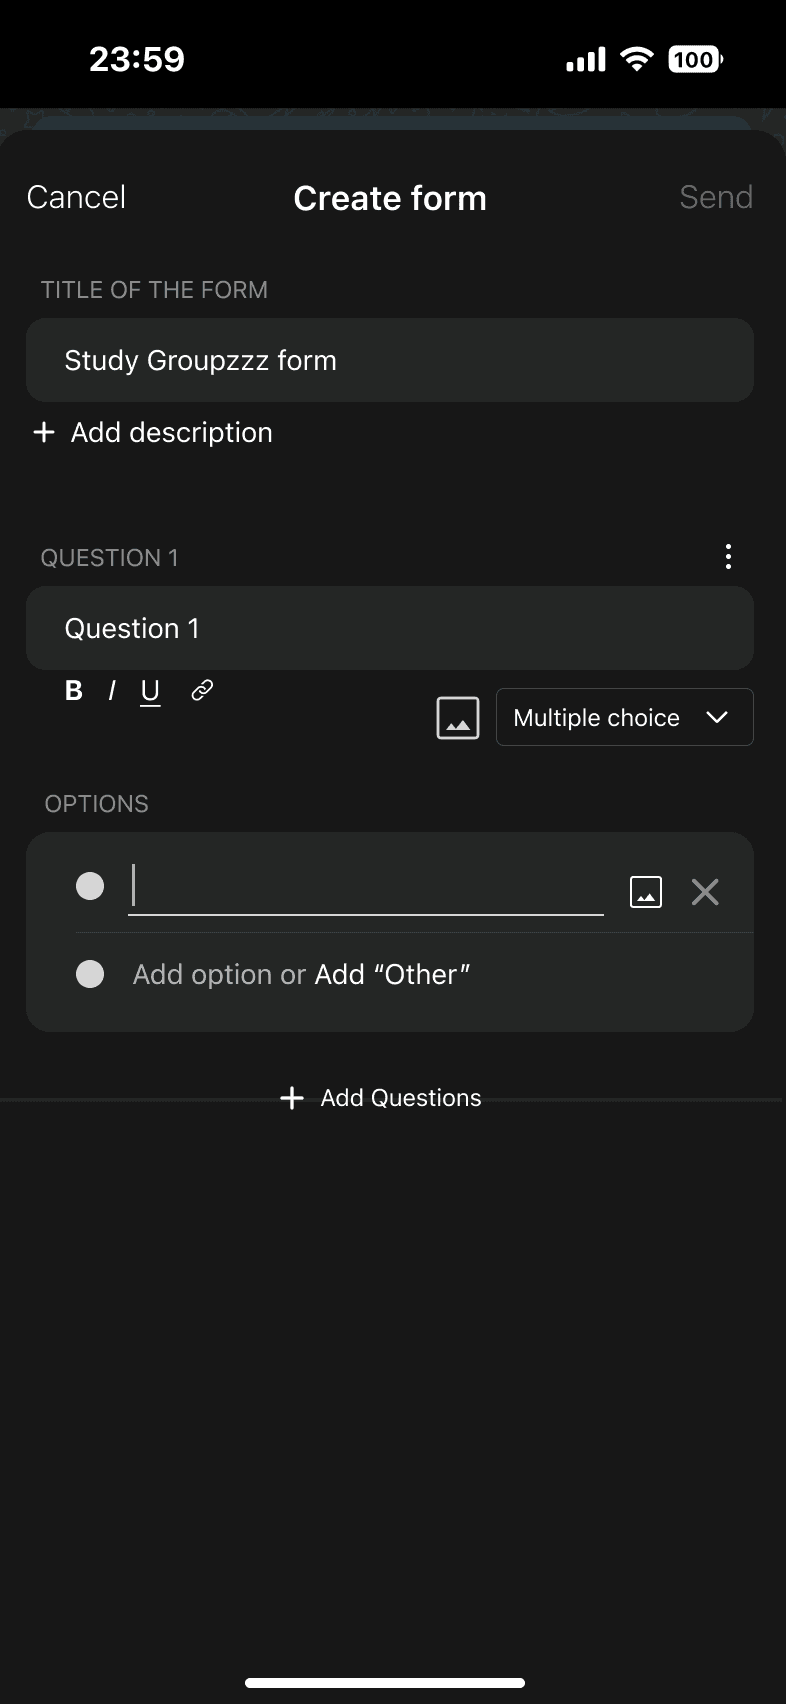Screen dimensions: 786x1704
Task: Remove the first option with X
Action: (705, 891)
